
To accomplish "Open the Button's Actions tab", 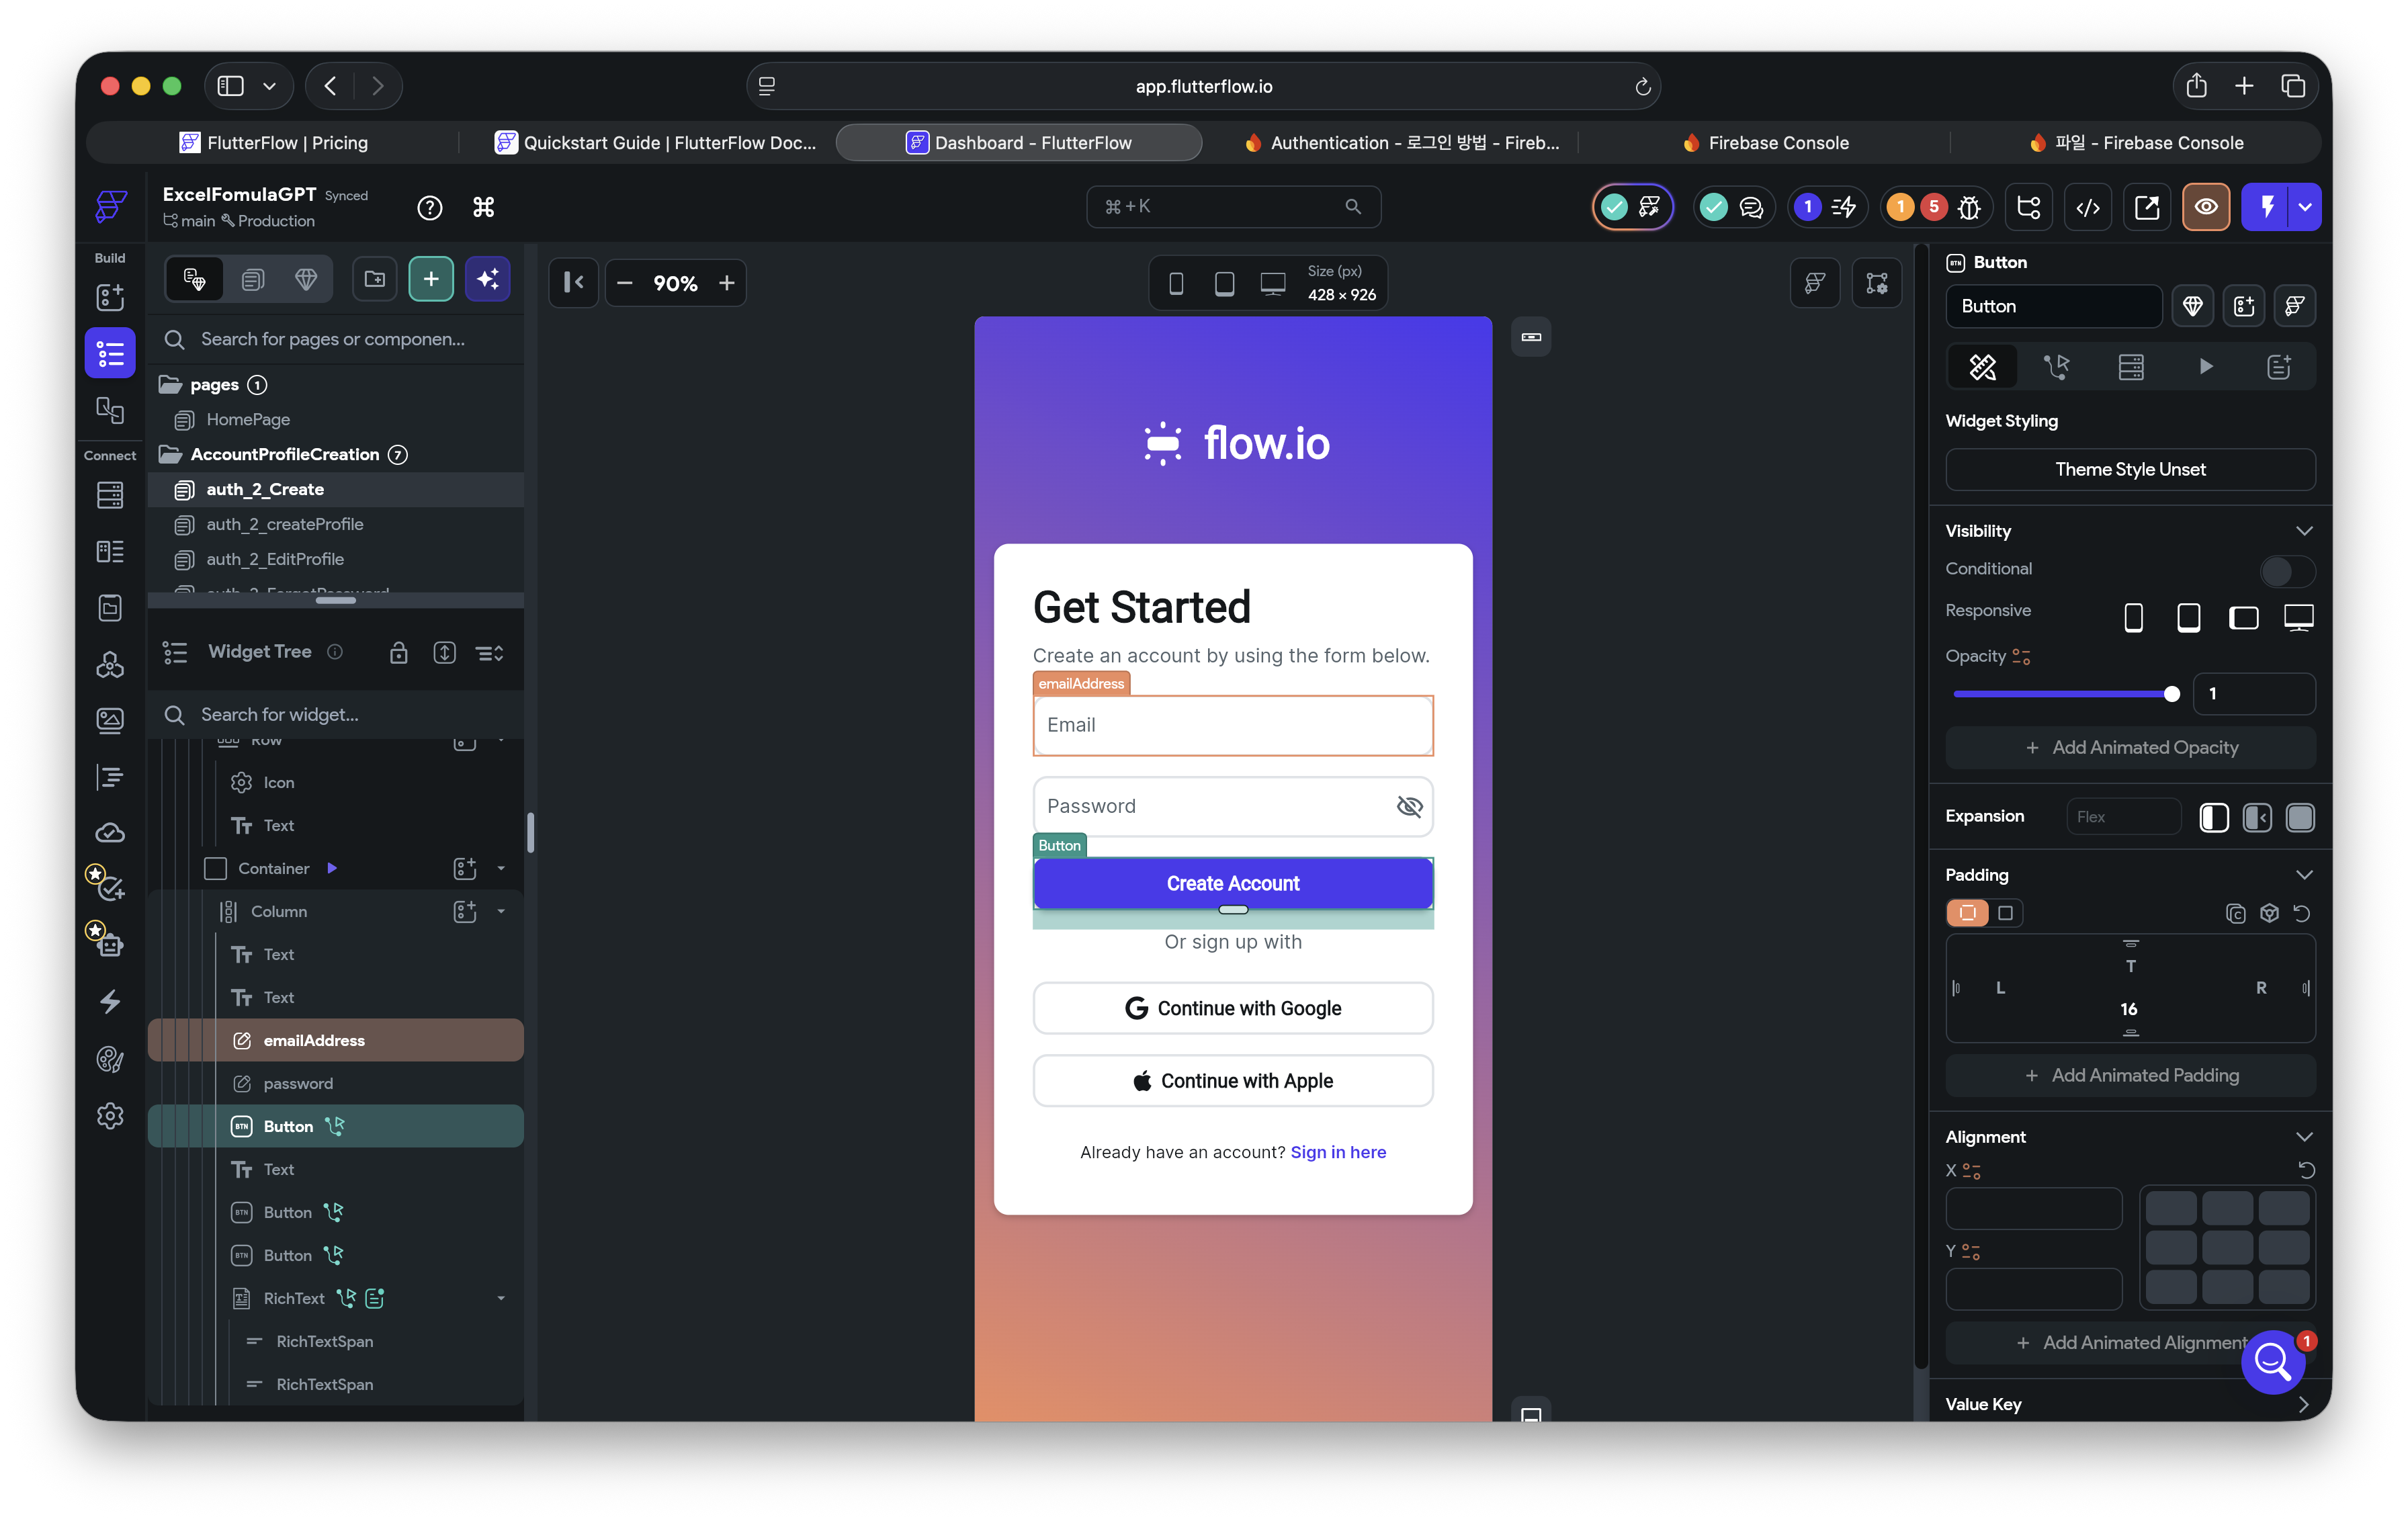I will point(2056,367).
